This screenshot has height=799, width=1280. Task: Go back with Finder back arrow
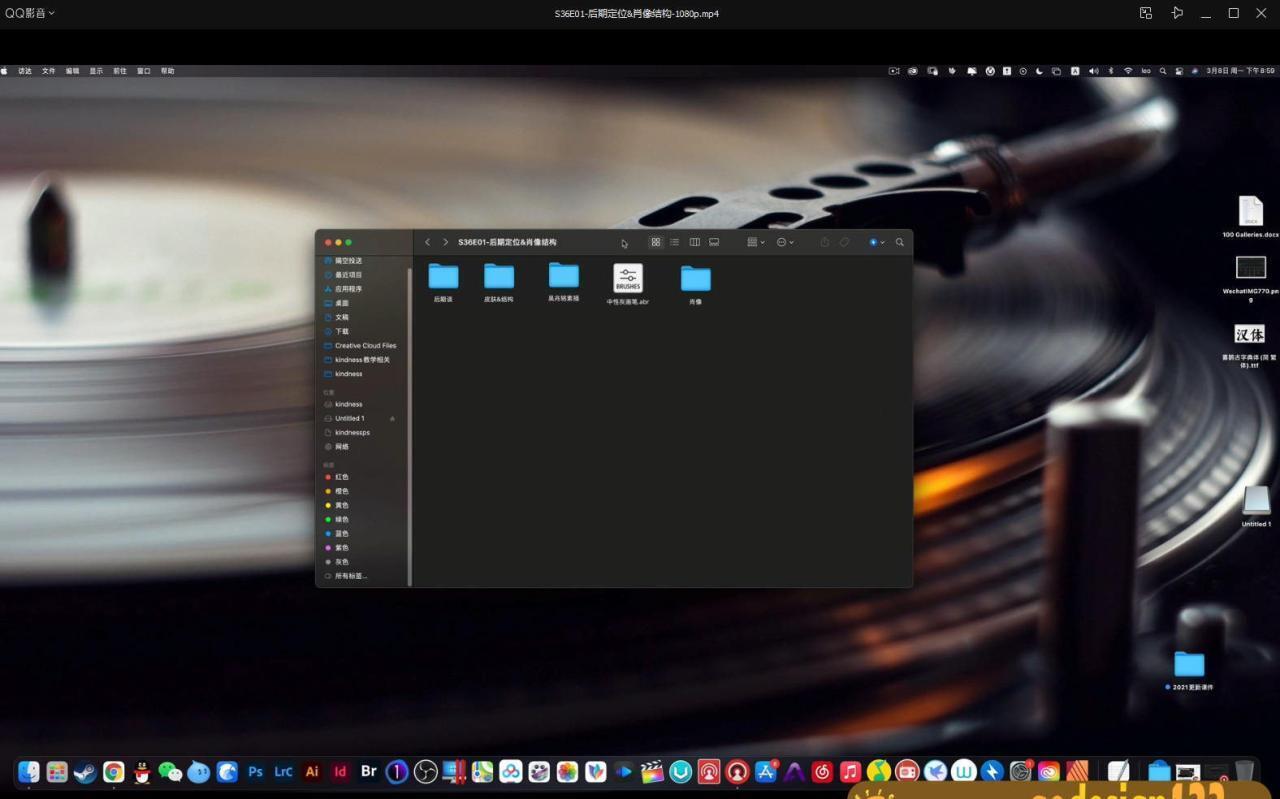[428, 242]
